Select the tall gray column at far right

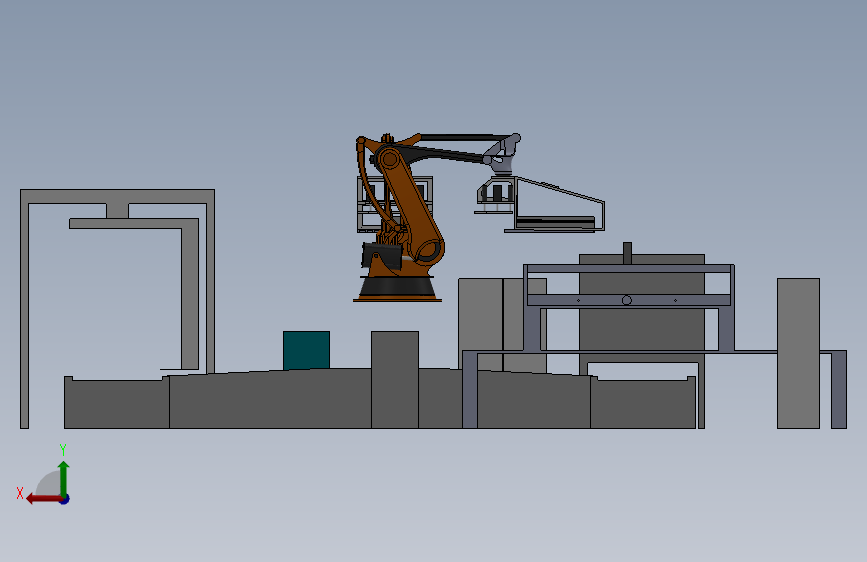pyautogui.click(x=798, y=353)
